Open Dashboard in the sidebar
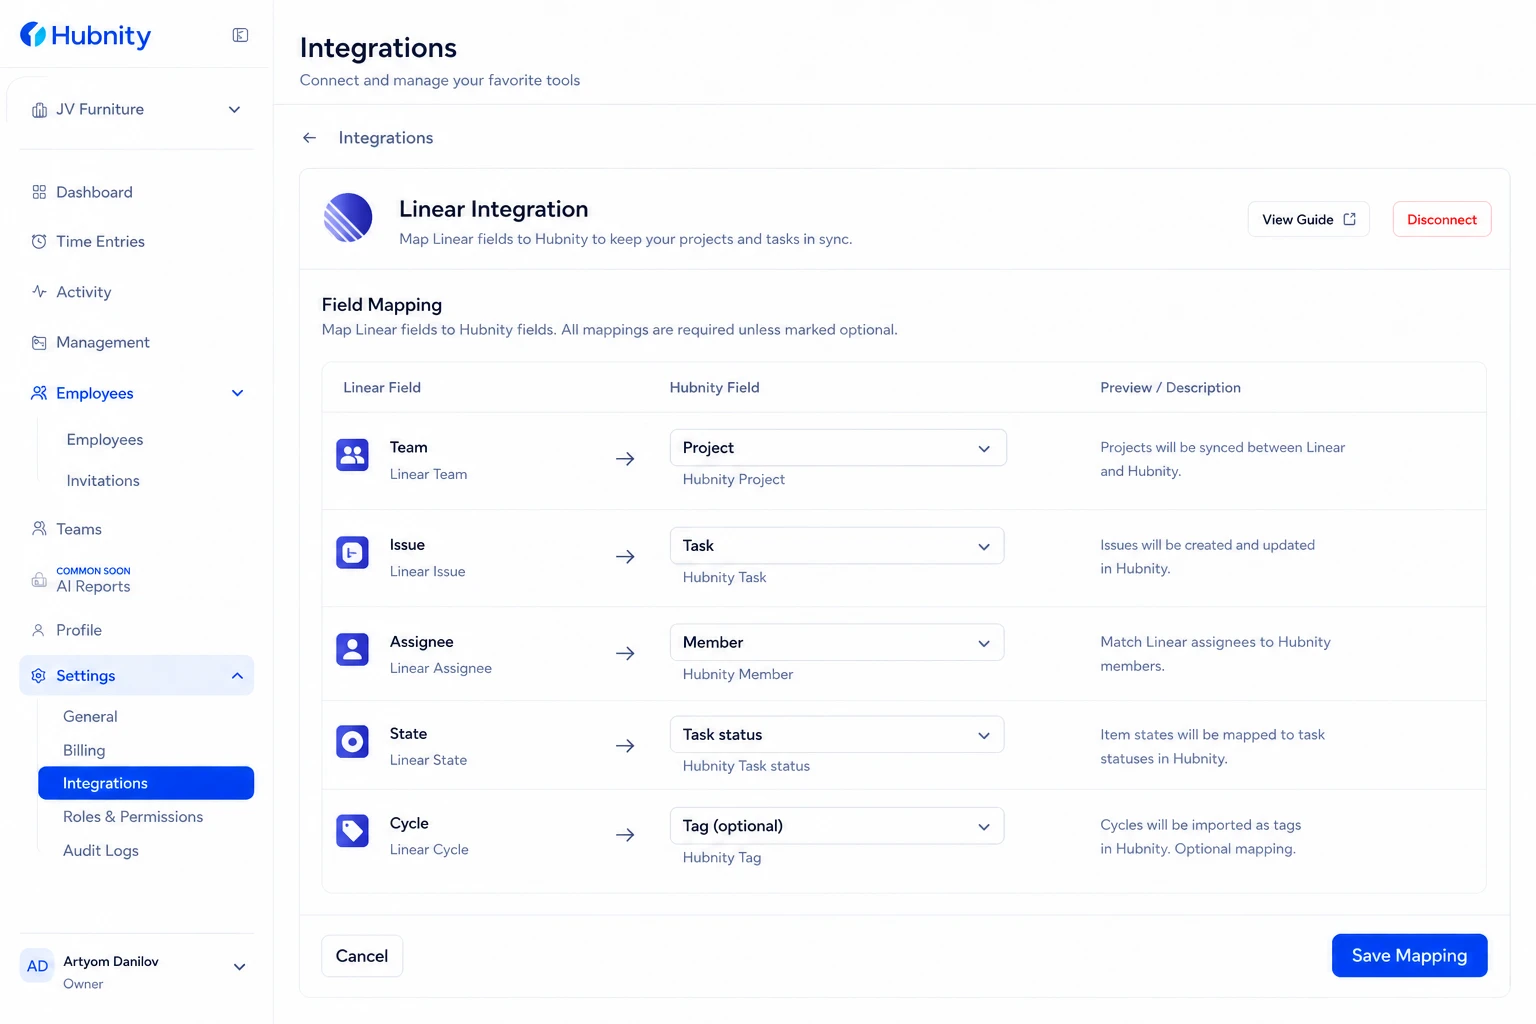Image resolution: width=1536 pixels, height=1024 pixels. (x=94, y=192)
